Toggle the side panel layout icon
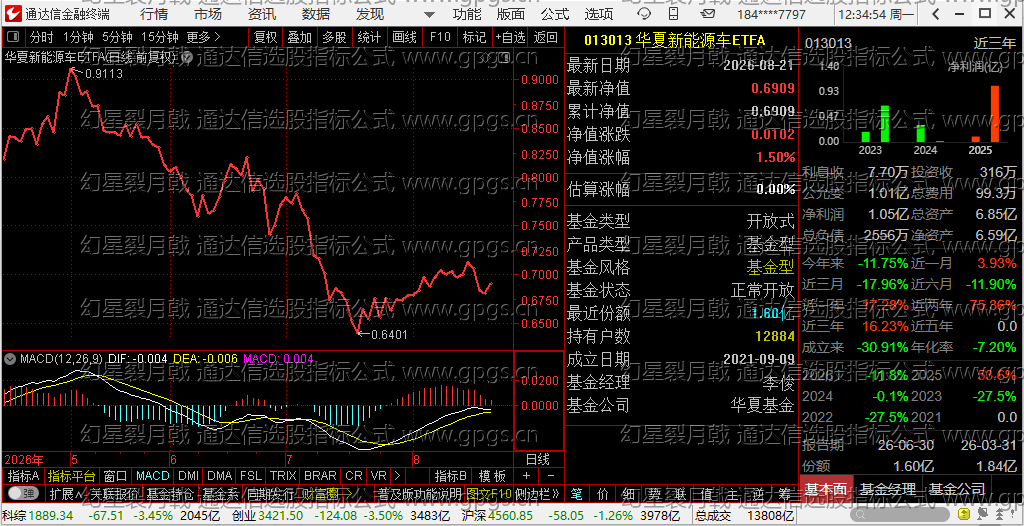Image resolution: width=1024 pixels, height=526 pixels. [x=15, y=37]
